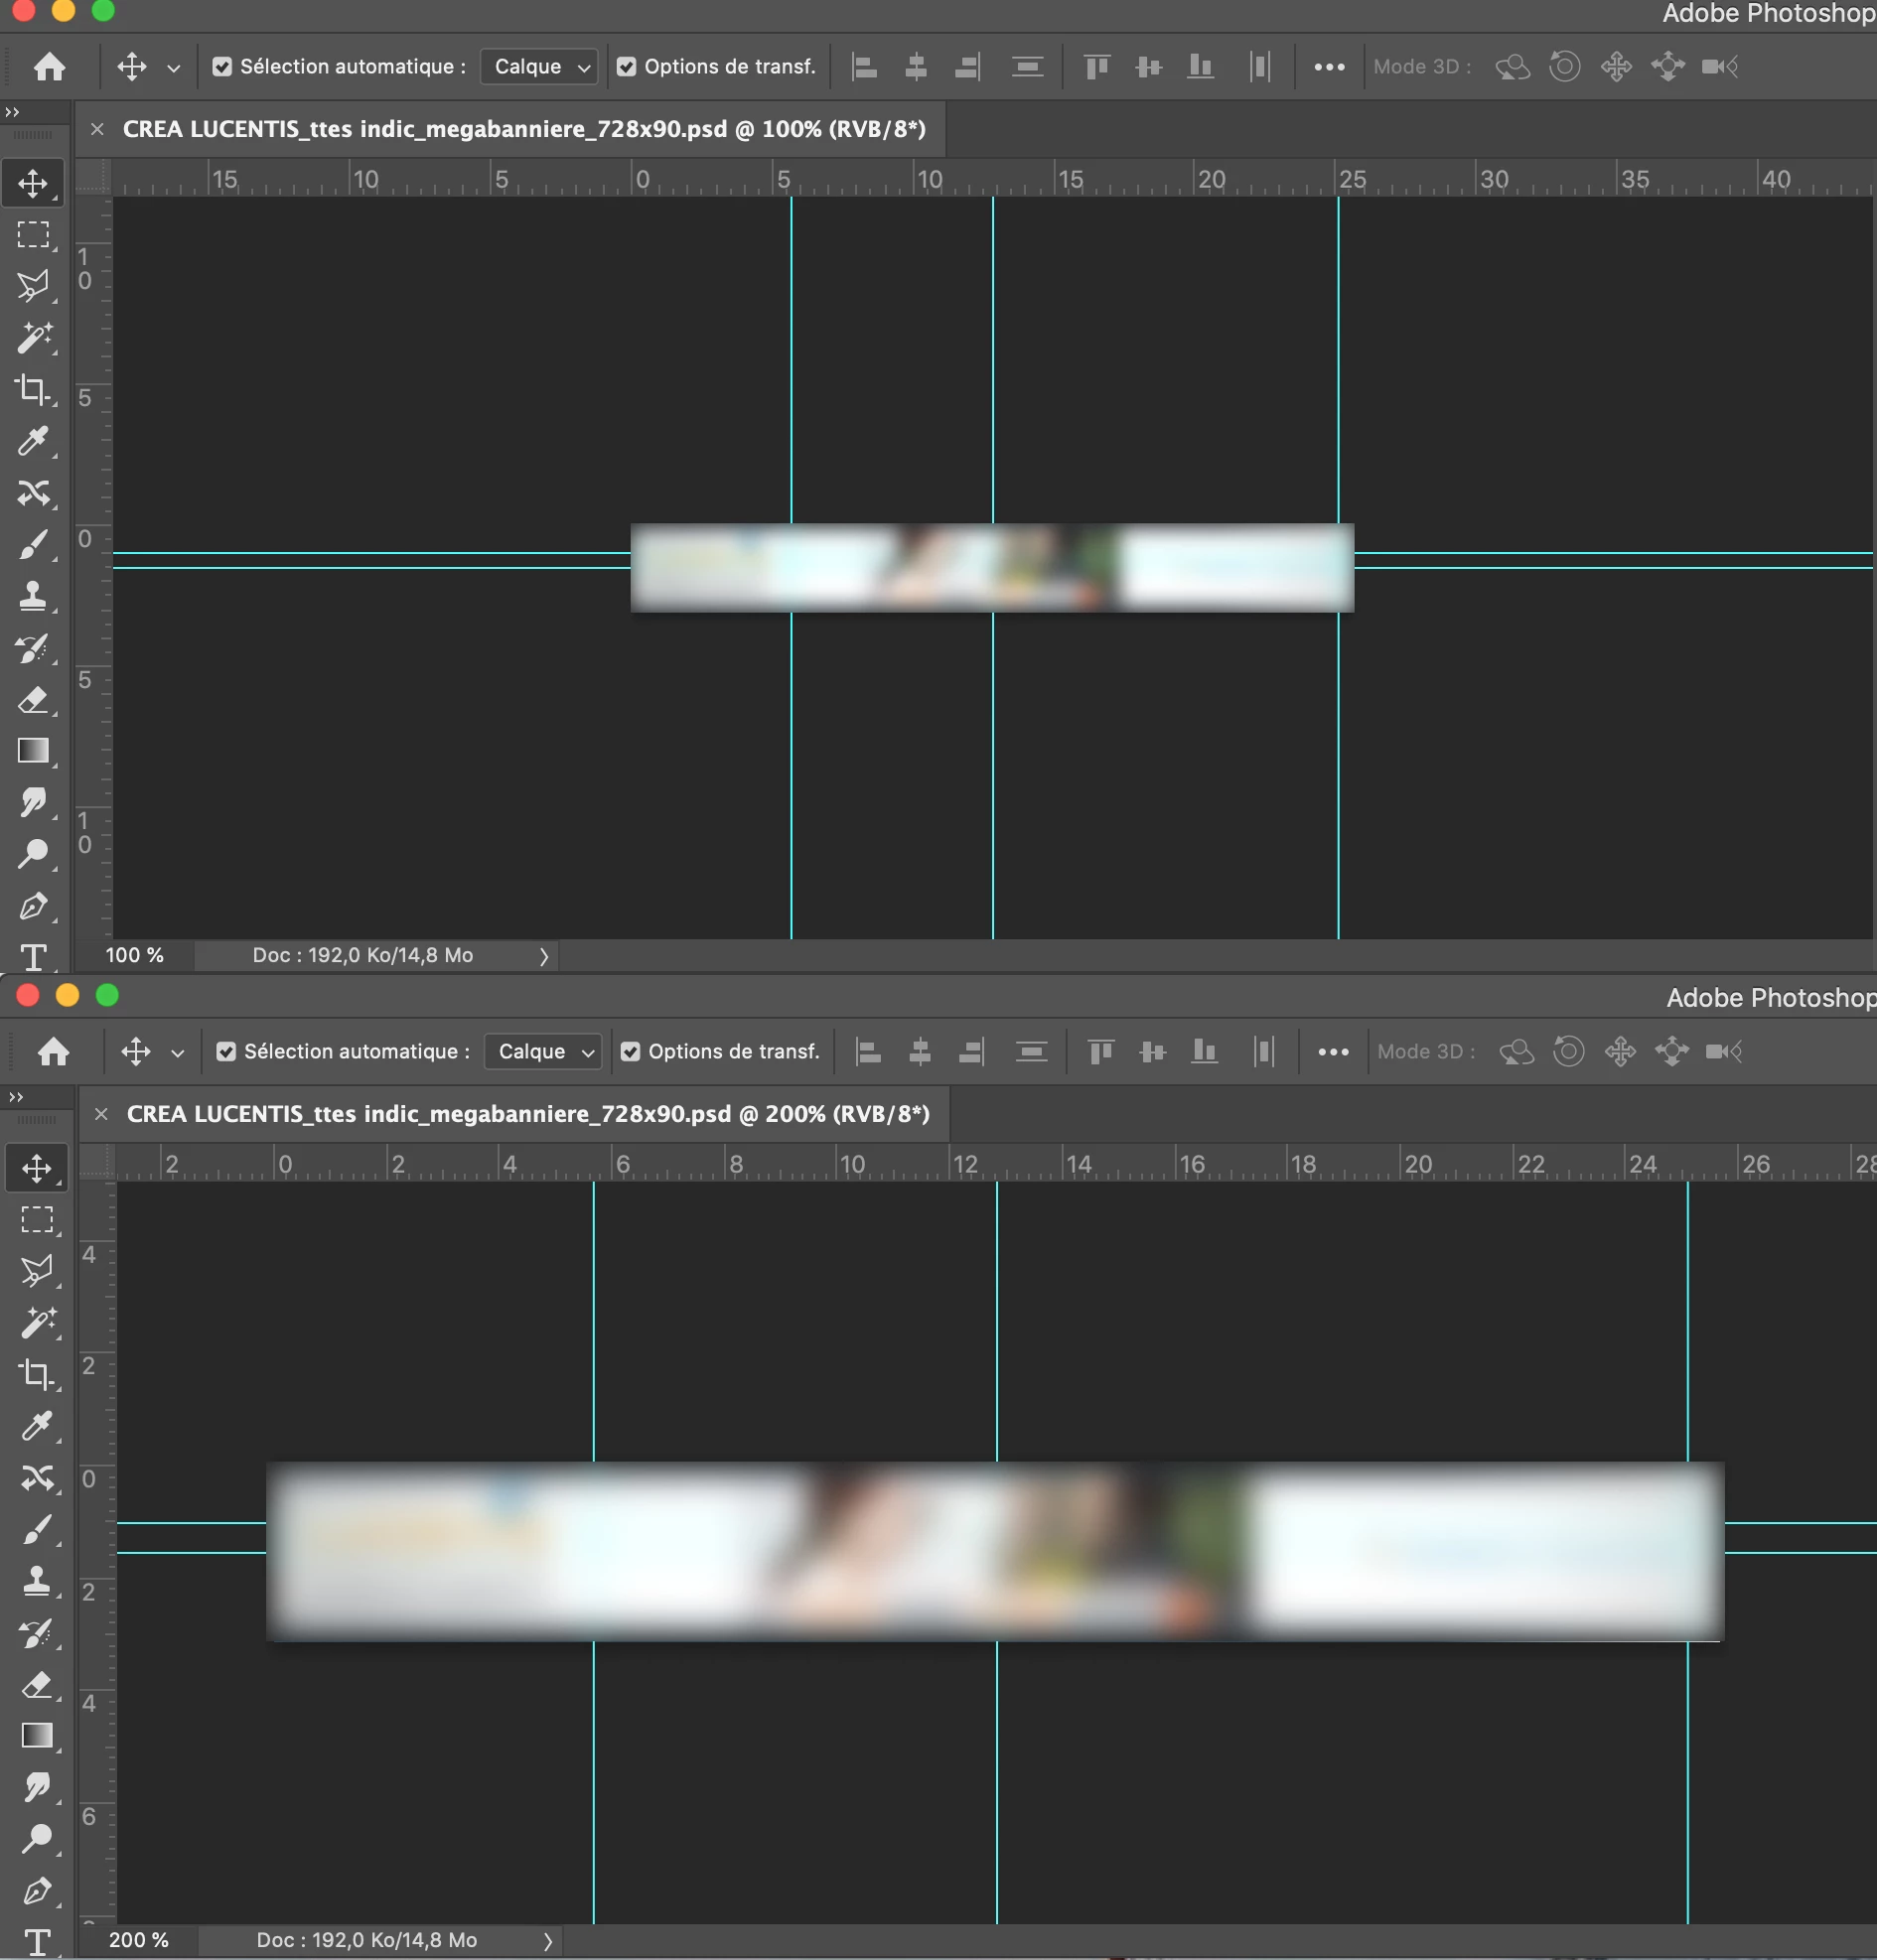Screen dimensions: 1877x1960
Task: Toggle Options de transf. checkbox in bottom window
Action: [630, 1052]
